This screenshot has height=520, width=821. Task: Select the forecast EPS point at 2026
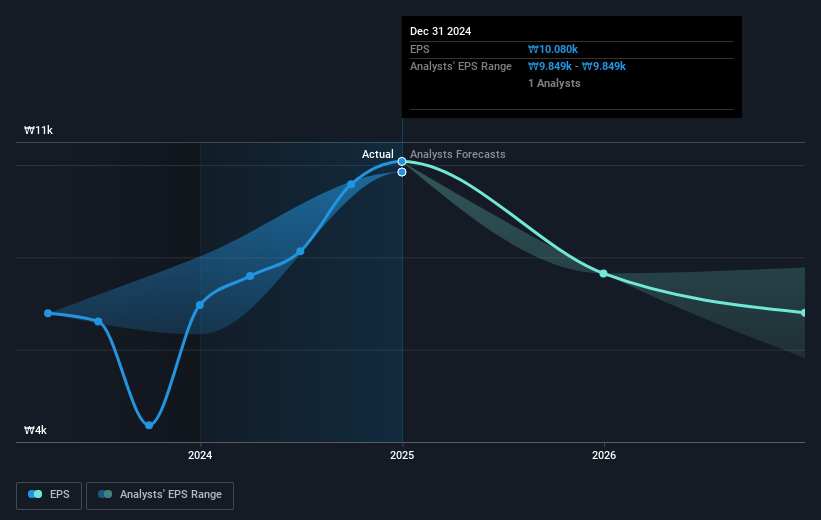(603, 273)
